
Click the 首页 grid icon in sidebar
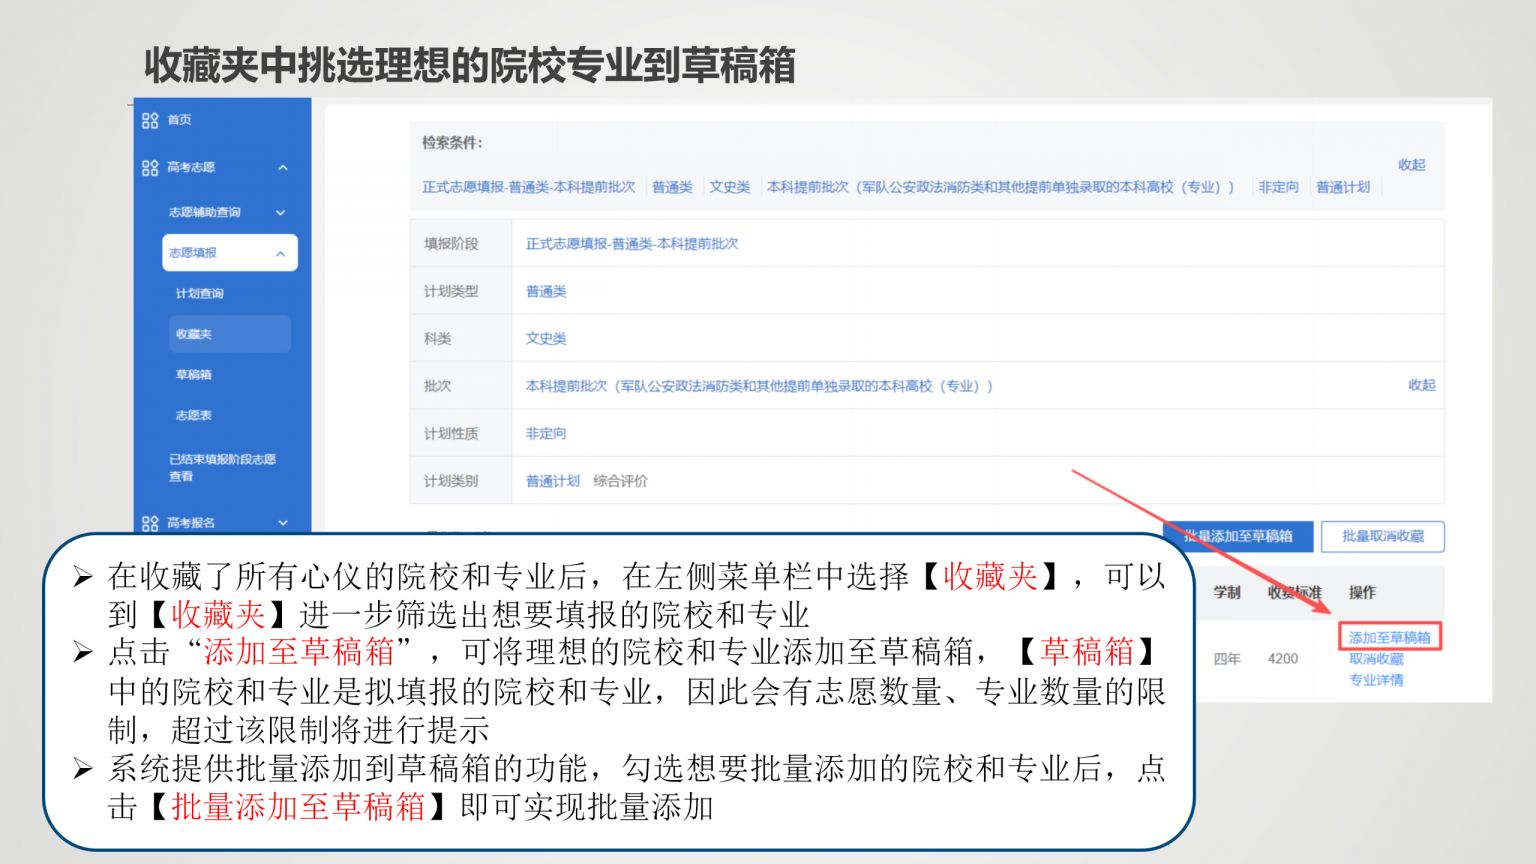150,120
